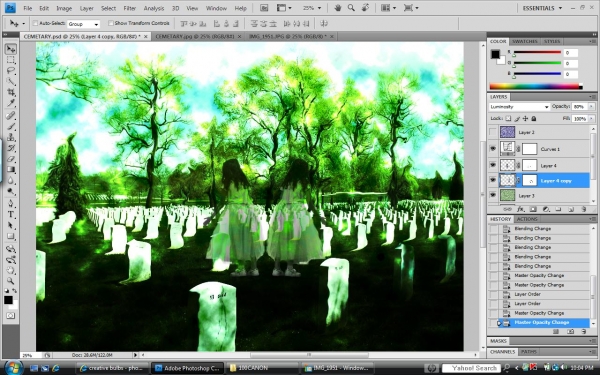The image size is (600, 375).
Task: Open the Windows Start button
Action: 13,367
